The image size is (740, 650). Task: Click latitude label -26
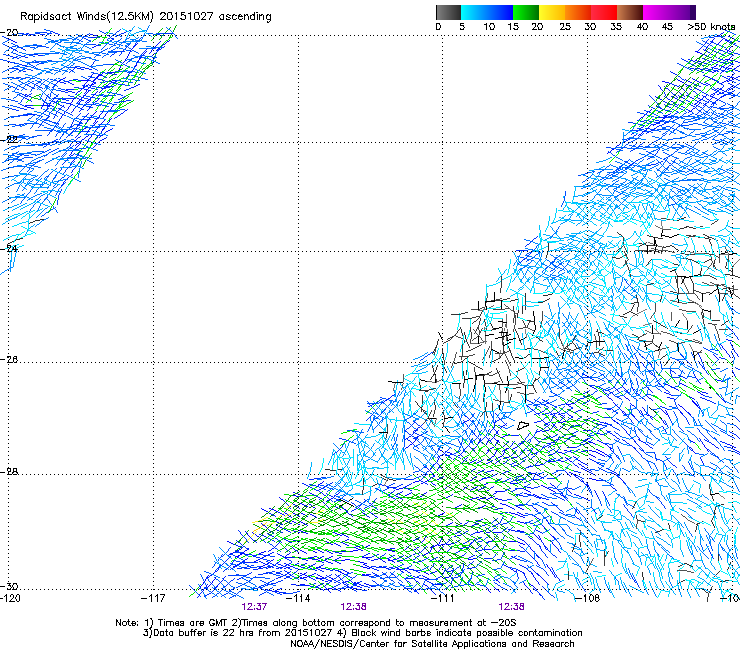pos(10,360)
